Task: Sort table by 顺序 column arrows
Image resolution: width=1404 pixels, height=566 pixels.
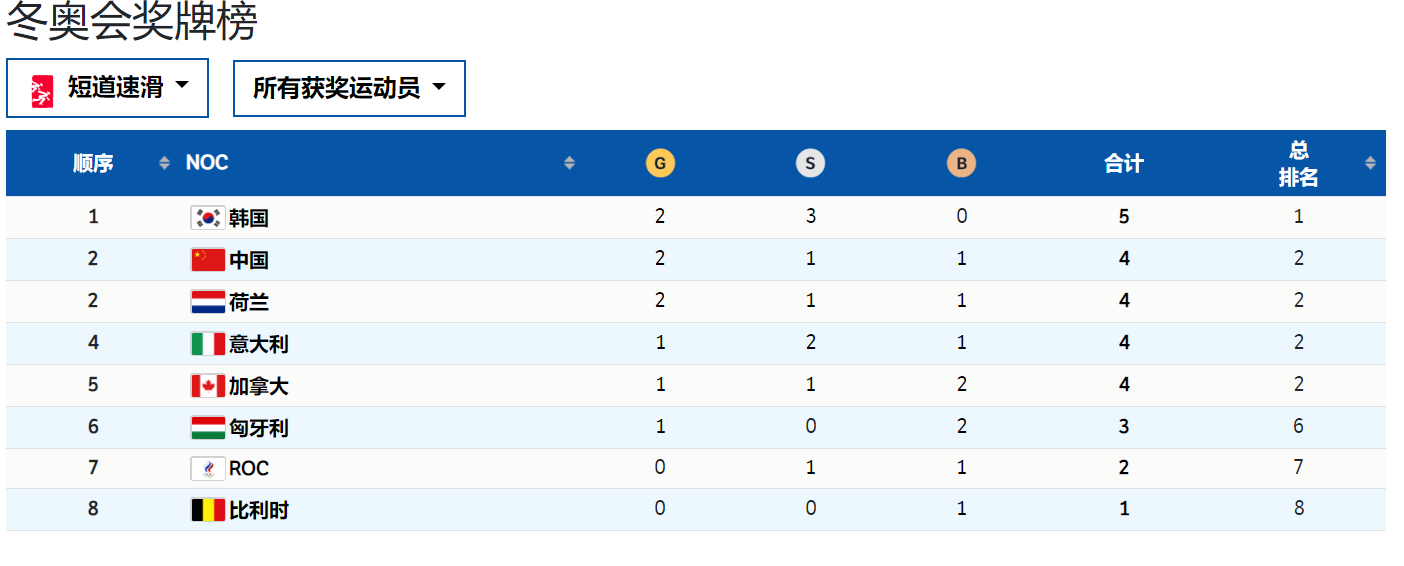Action: pyautogui.click(x=165, y=163)
